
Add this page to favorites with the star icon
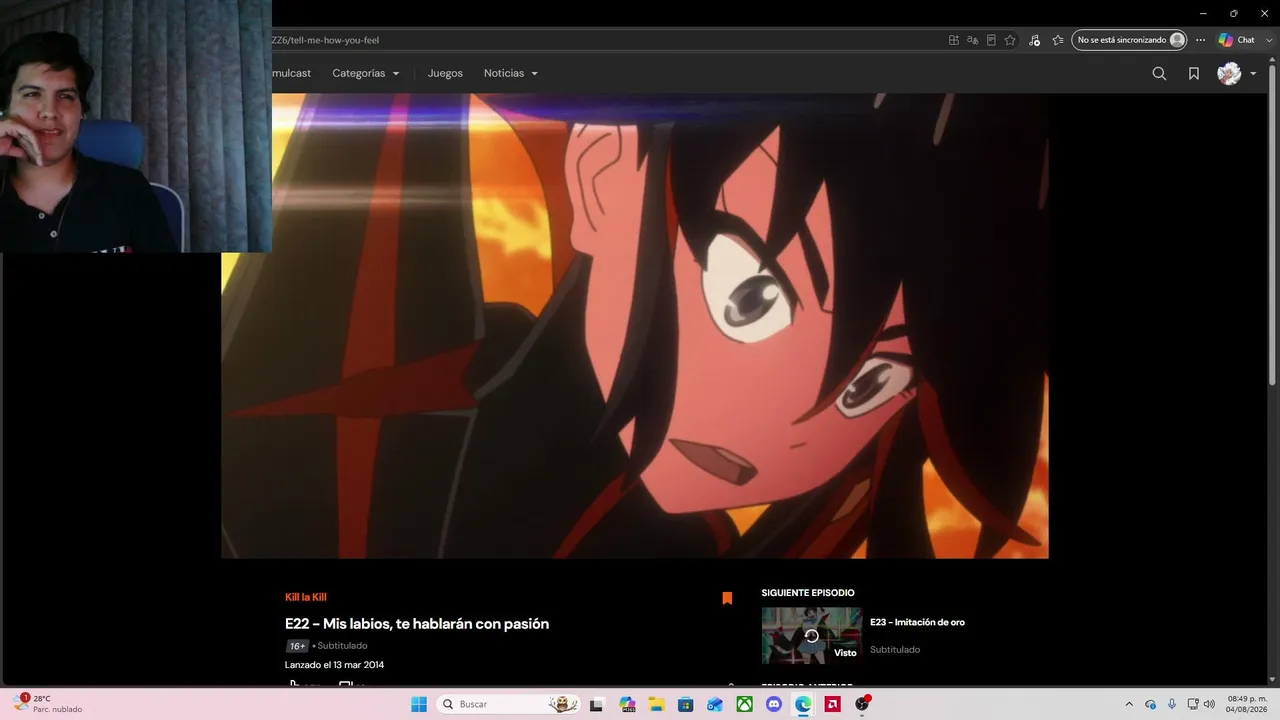pos(1010,40)
